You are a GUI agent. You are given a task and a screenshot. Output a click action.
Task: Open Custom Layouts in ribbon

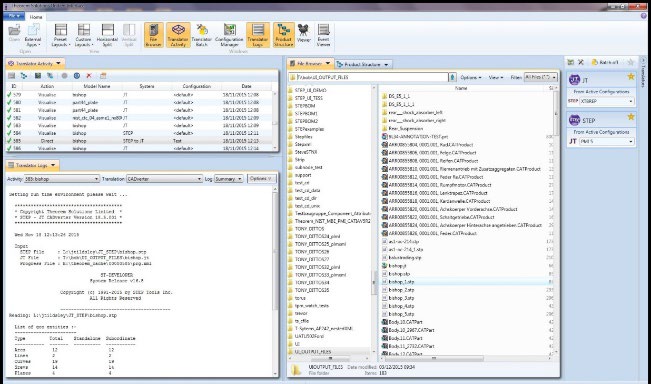click(83, 35)
